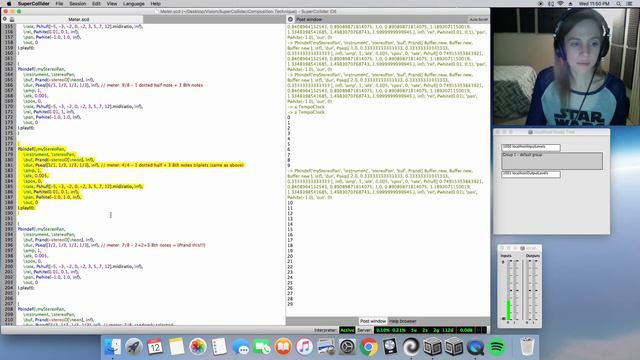Open QuickTime Player in dock
The image size is (640, 360).
(475, 347)
